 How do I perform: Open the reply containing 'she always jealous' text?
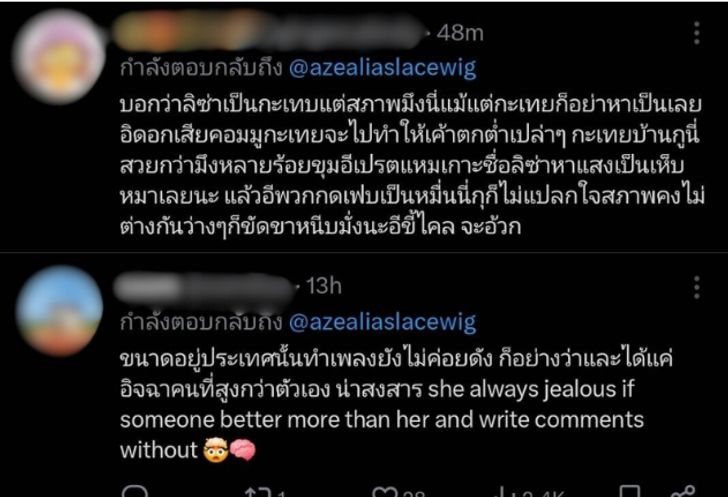pos(396,405)
